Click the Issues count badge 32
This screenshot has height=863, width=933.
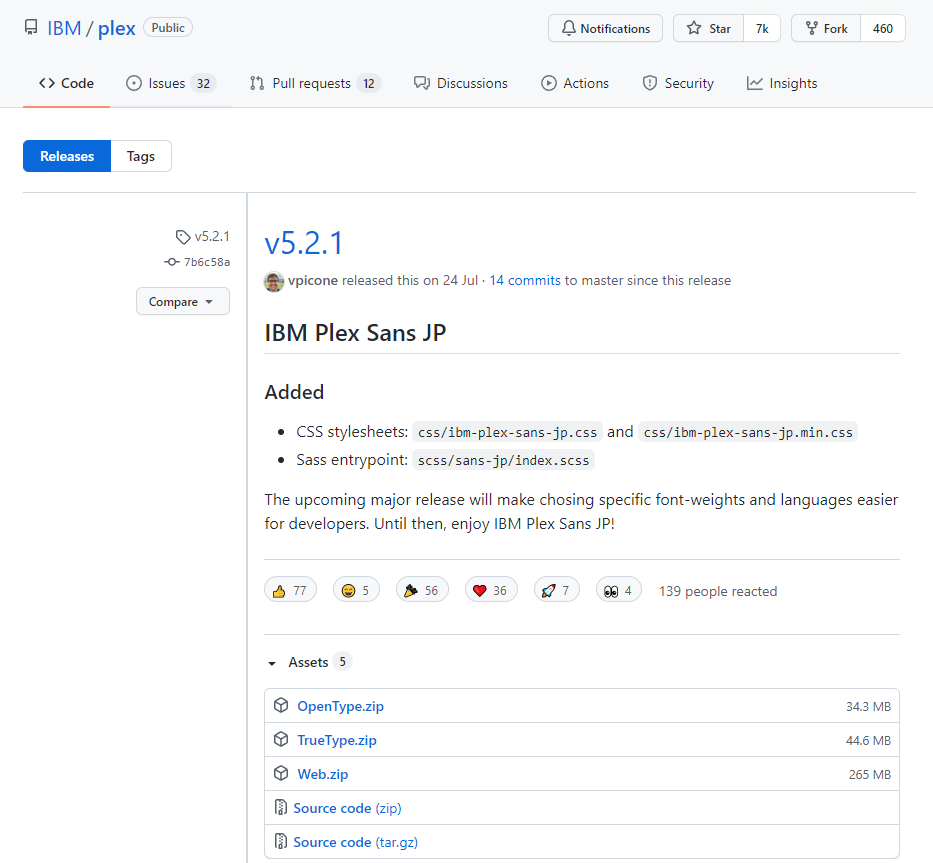(203, 83)
